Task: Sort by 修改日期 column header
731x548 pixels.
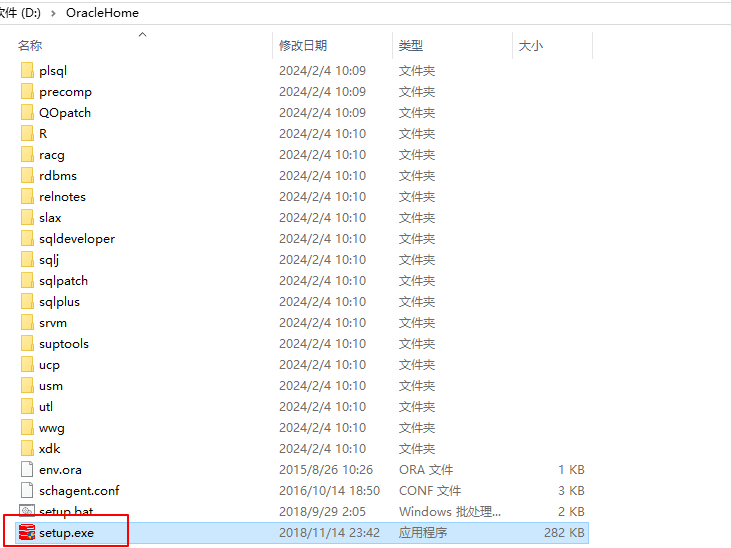Action: [x=303, y=45]
